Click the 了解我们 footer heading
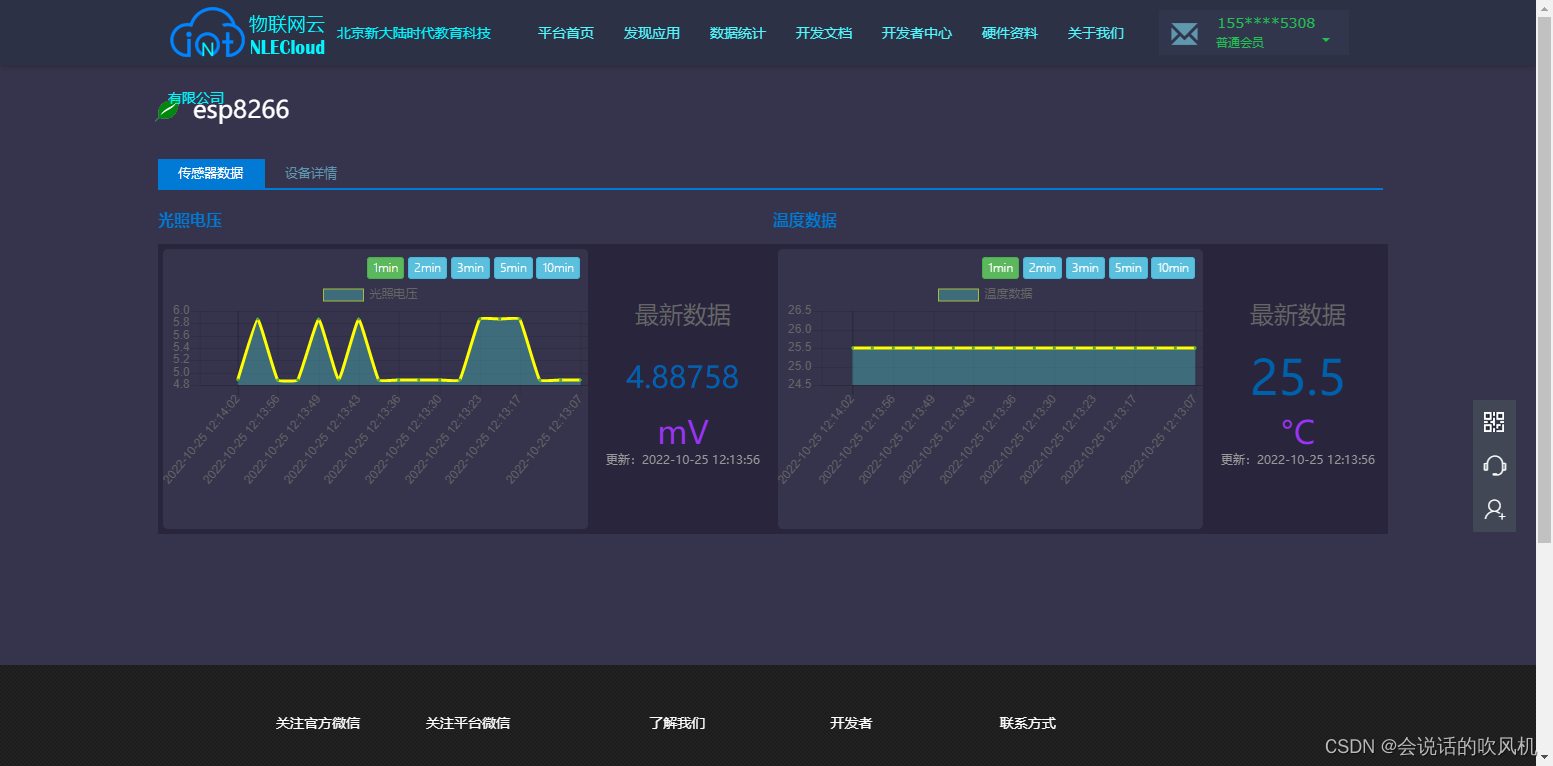The image size is (1553, 766). 677,723
